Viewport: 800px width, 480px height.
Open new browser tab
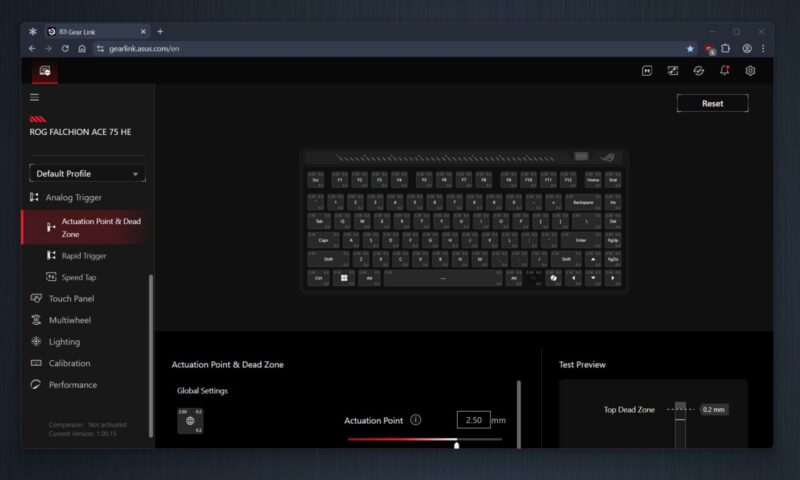pos(160,32)
